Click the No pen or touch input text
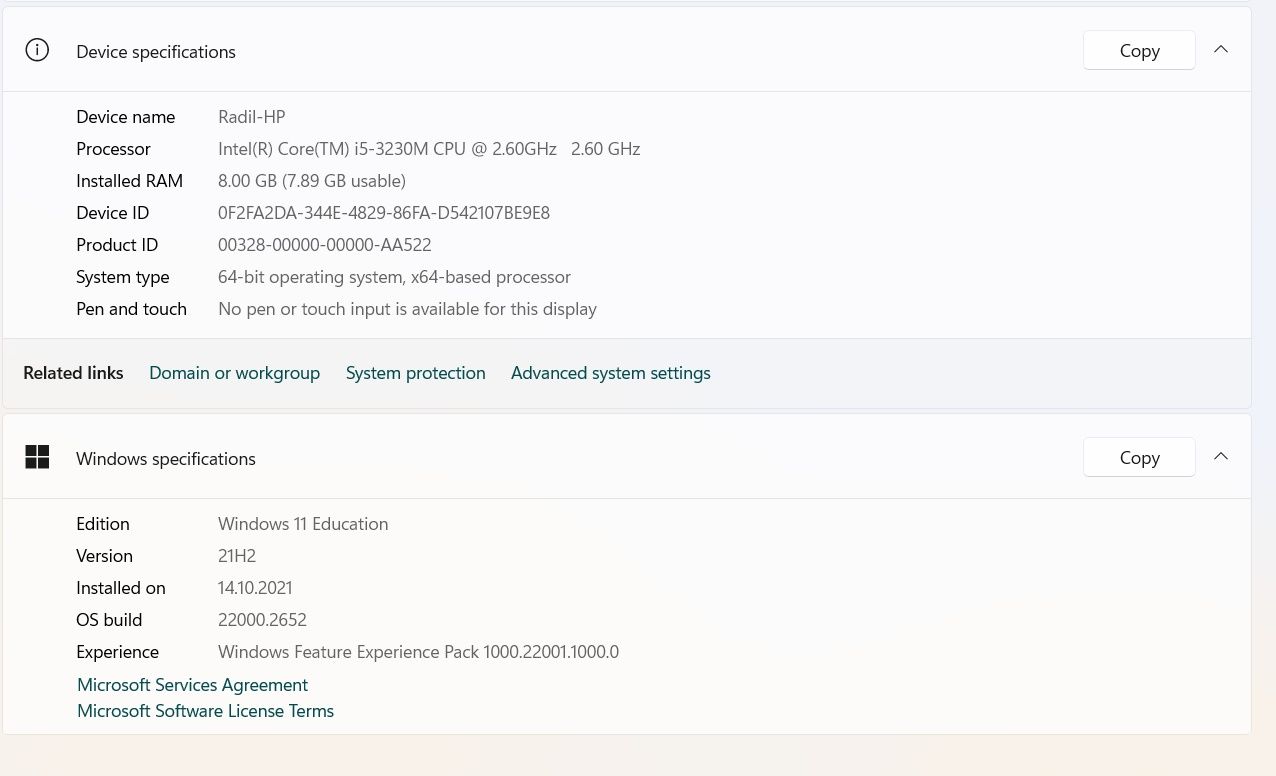Image resolution: width=1276 pixels, height=776 pixels. tap(407, 309)
